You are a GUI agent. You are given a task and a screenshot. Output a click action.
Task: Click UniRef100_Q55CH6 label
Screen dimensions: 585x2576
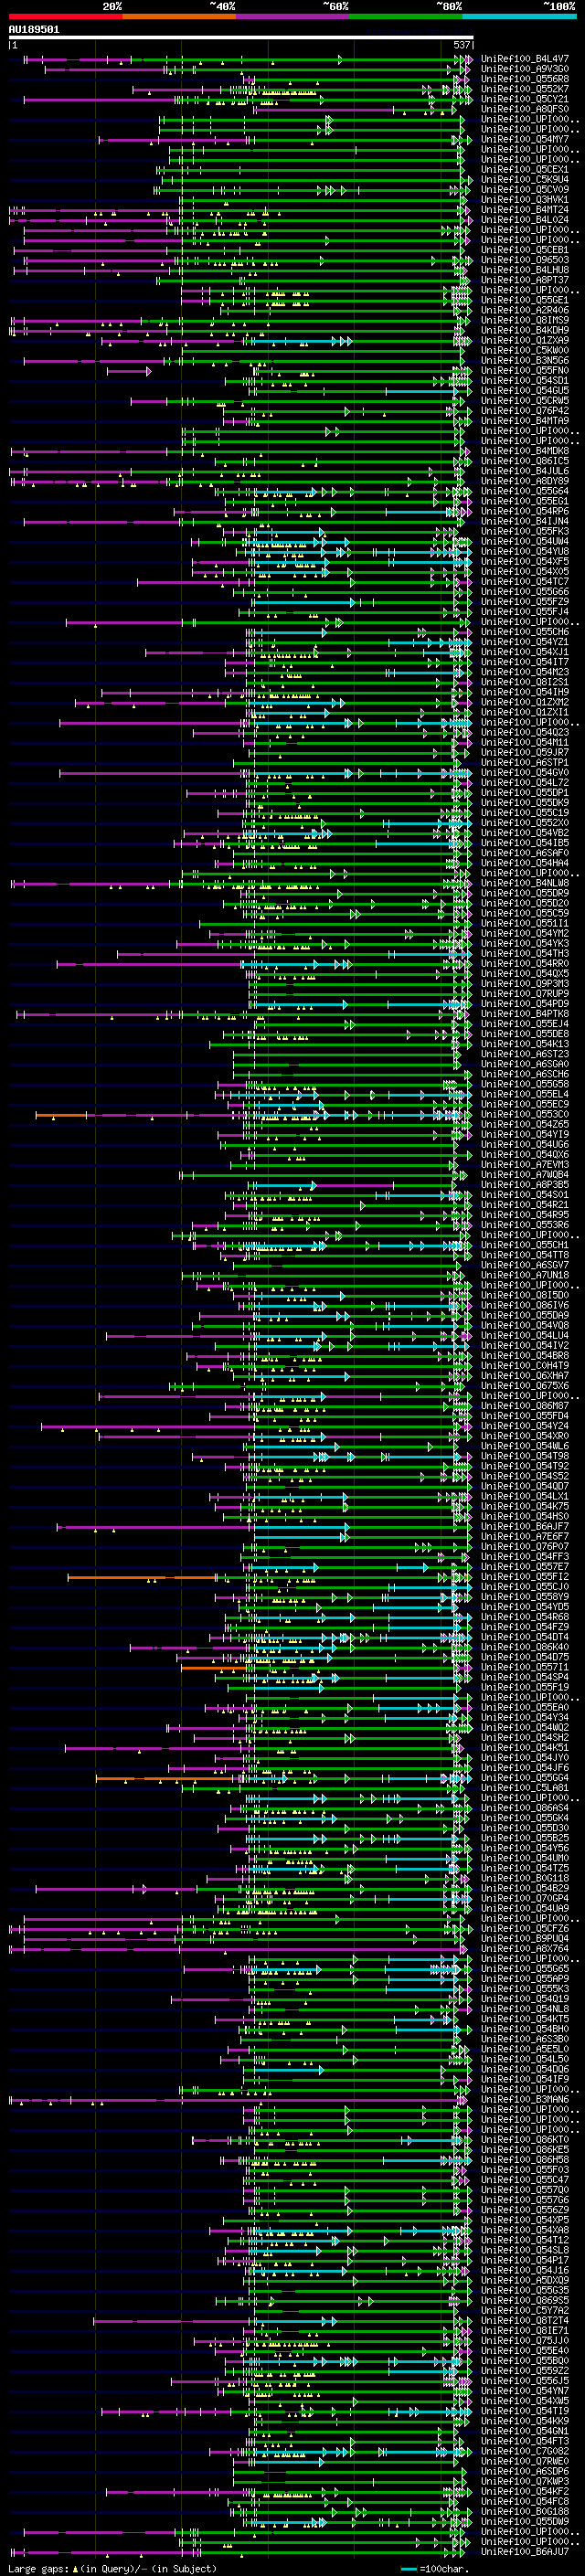pyautogui.click(x=525, y=632)
